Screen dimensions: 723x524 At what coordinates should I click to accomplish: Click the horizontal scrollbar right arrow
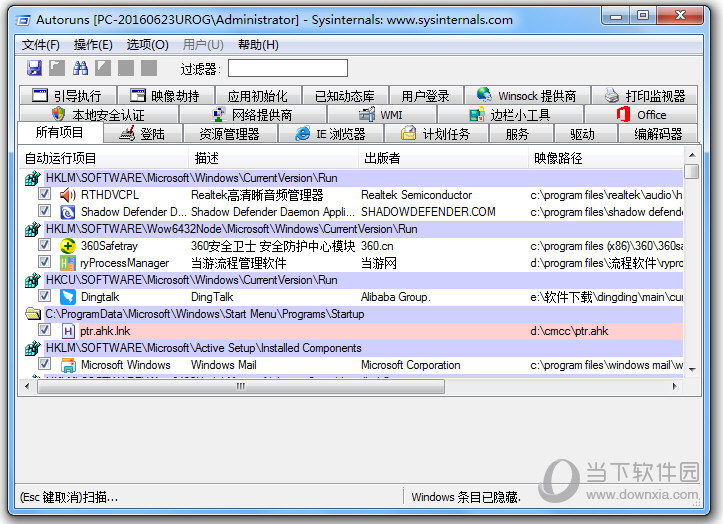(674, 386)
